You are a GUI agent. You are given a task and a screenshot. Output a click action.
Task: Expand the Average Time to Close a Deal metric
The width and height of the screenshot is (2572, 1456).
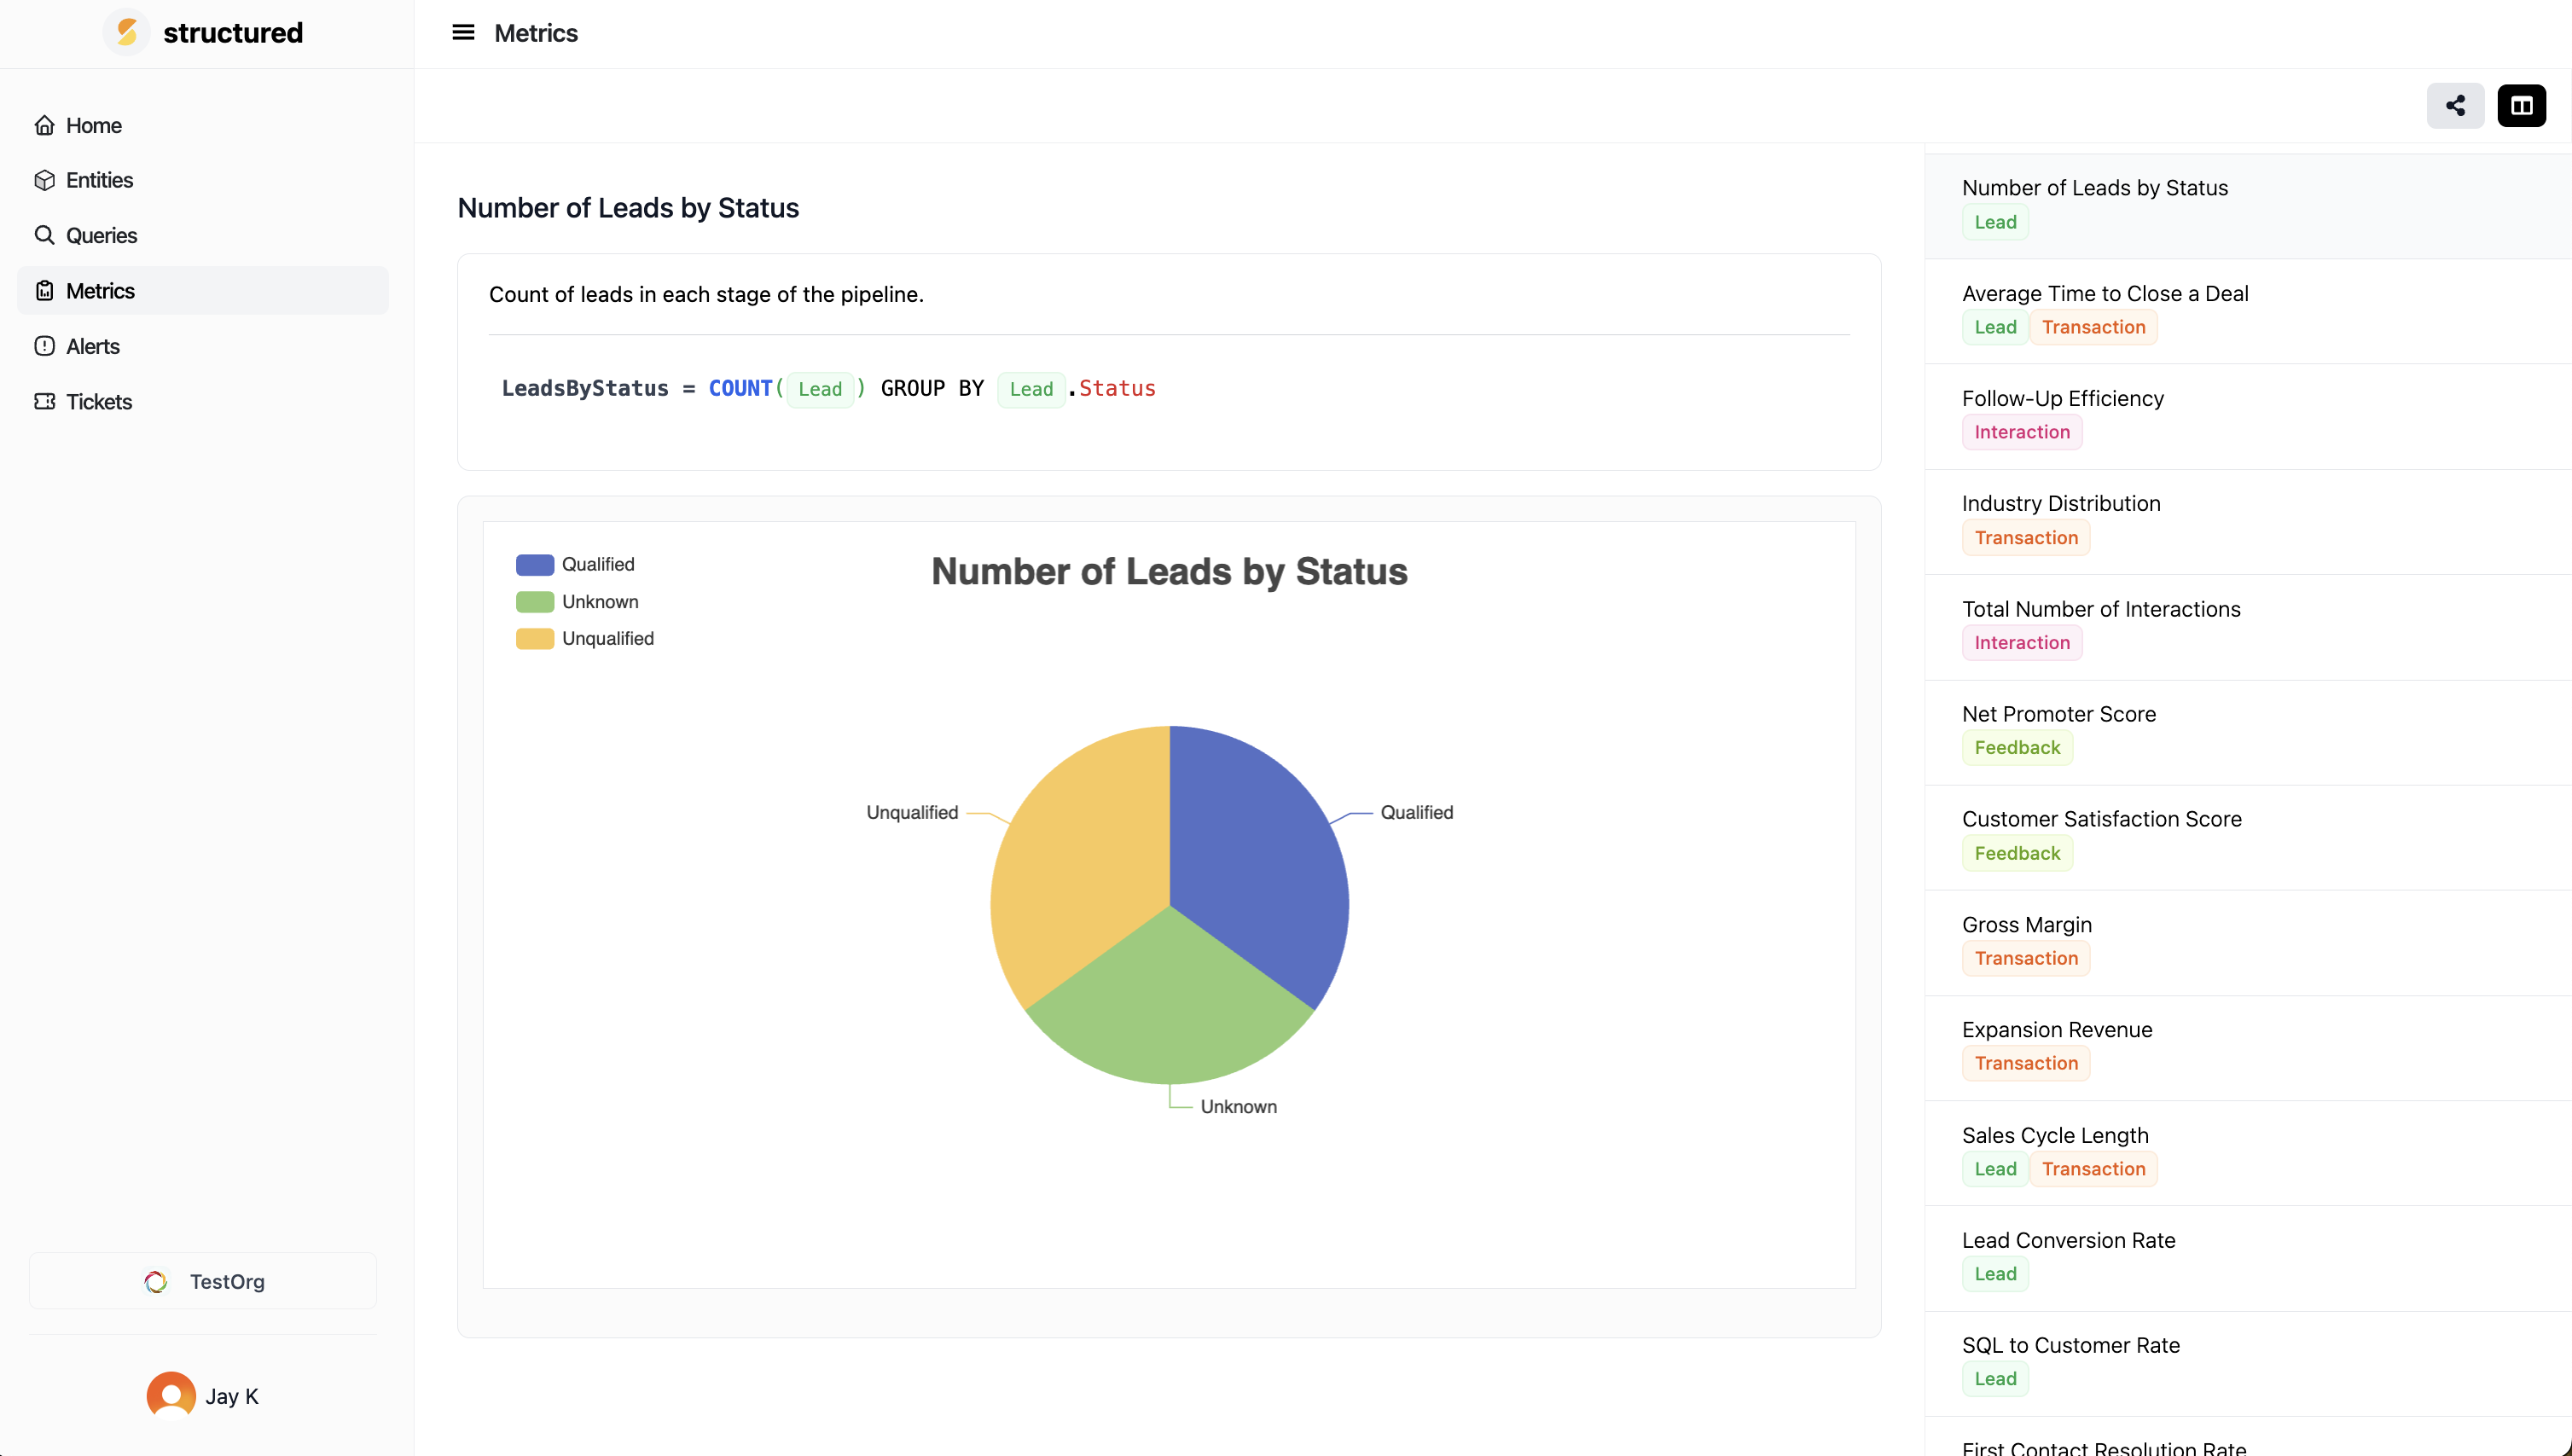point(2105,293)
